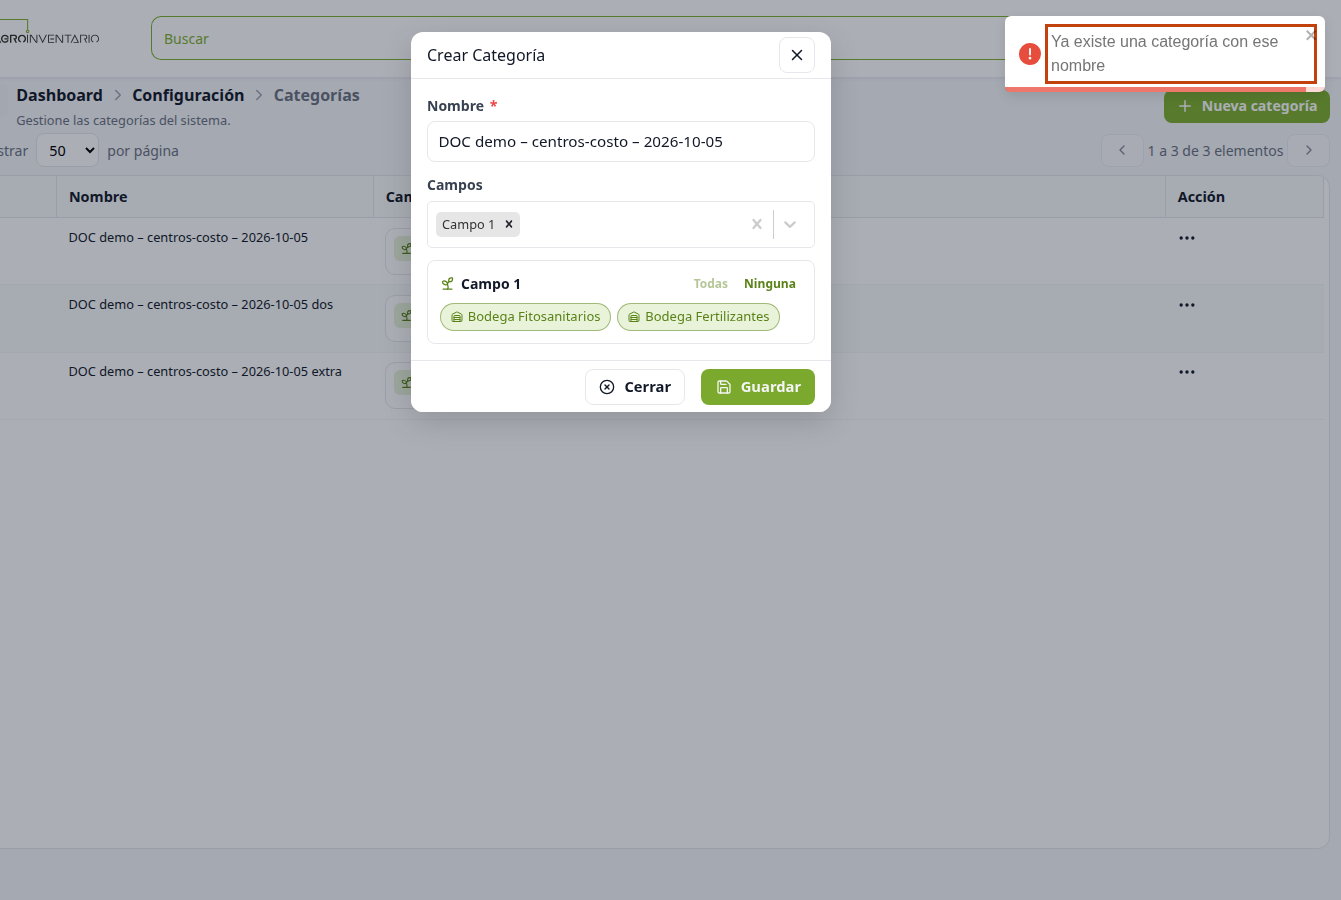Go to previous page of categories

[1122, 151]
